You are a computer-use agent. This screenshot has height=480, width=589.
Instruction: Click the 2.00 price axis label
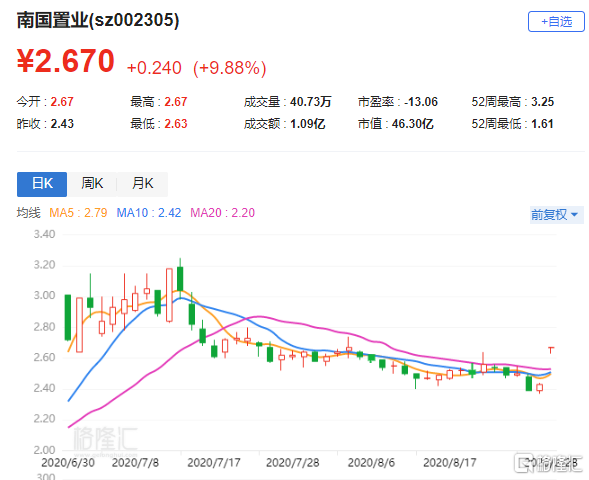tap(44, 450)
